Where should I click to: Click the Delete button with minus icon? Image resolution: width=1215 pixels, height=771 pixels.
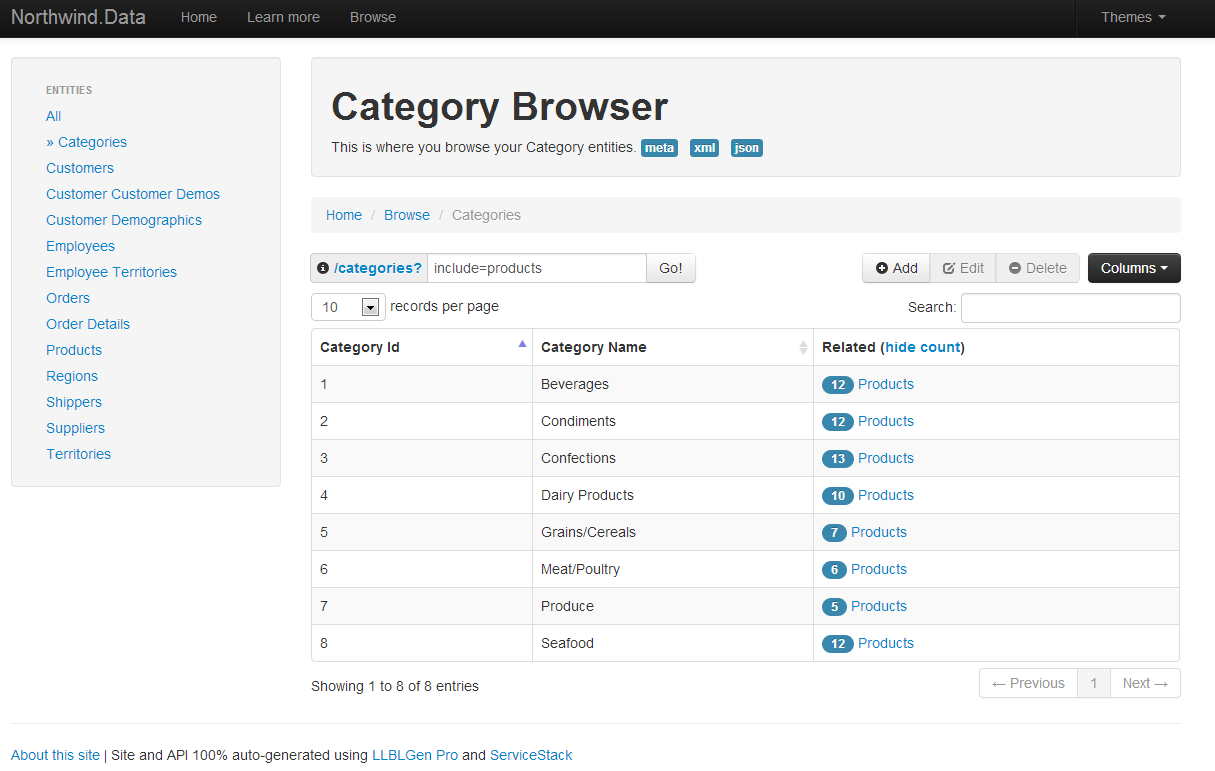[x=1037, y=268]
